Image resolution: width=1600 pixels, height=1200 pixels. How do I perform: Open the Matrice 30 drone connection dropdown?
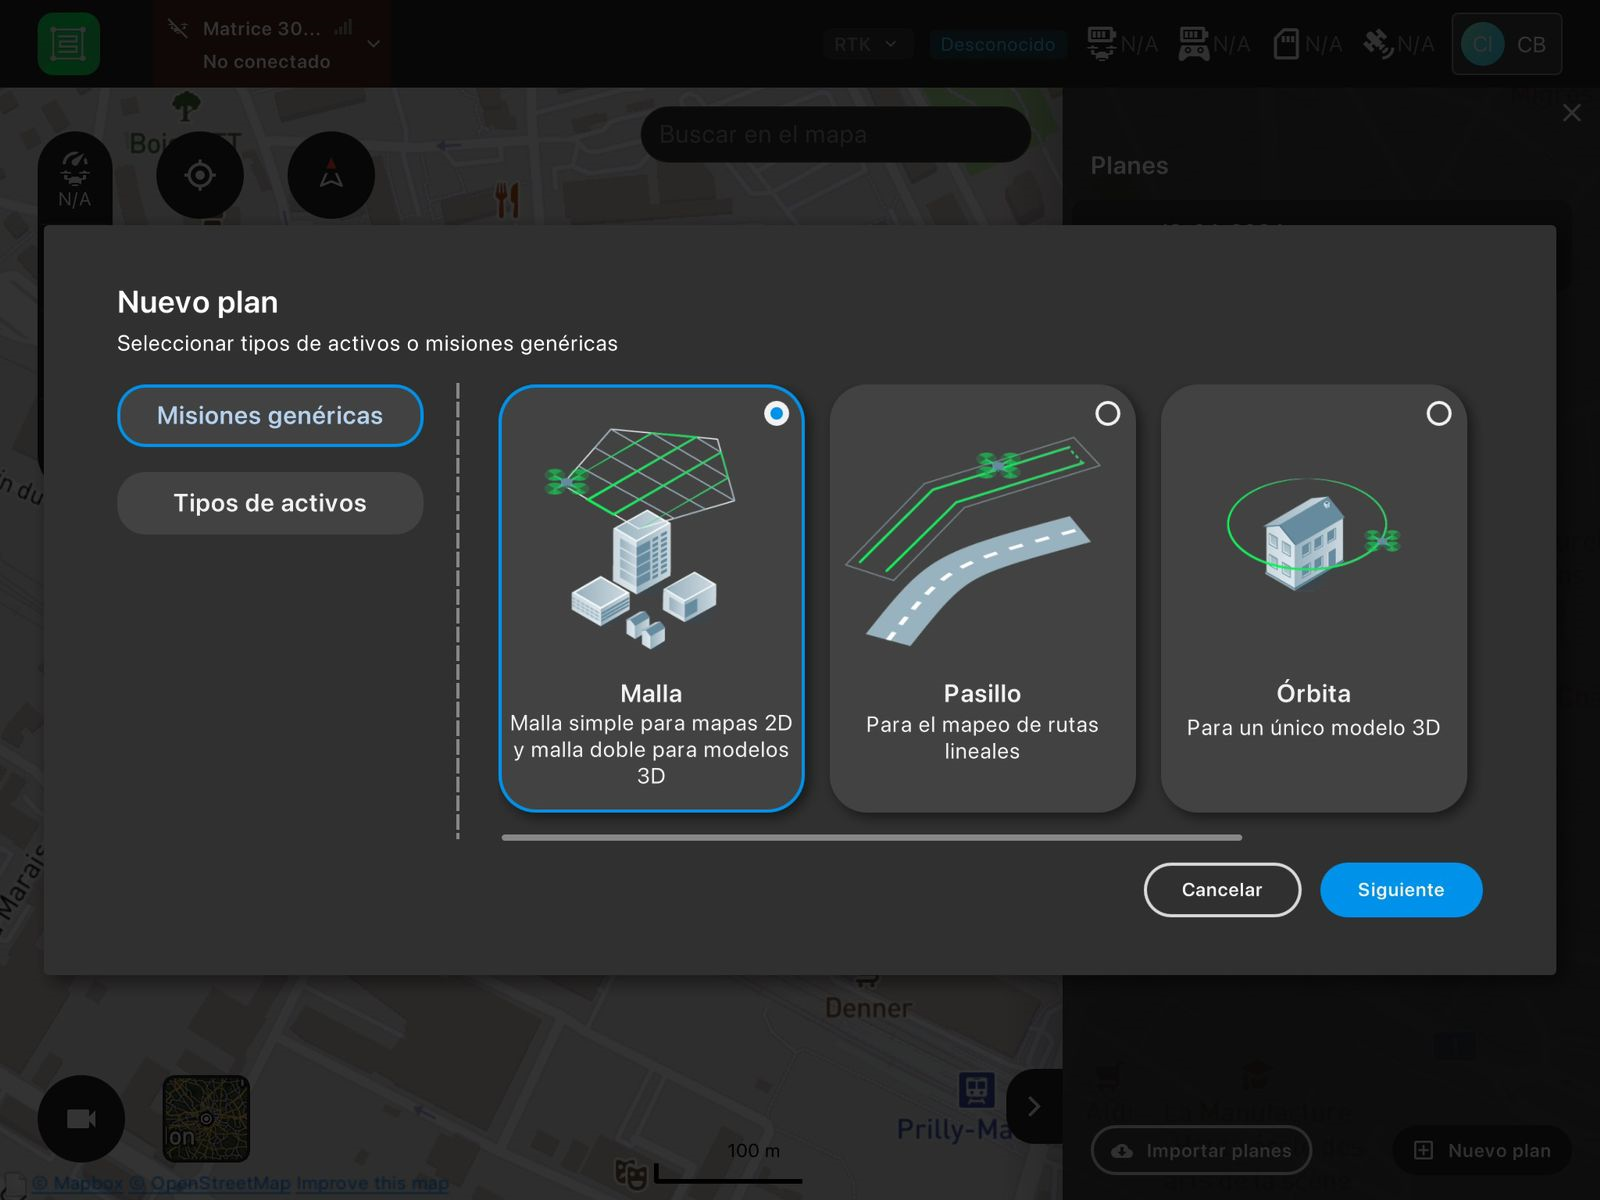272,44
